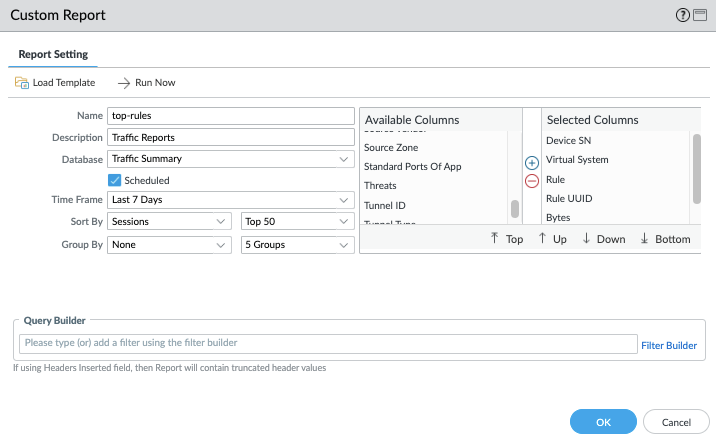The image size is (716, 447).
Task: Move selected column to Top
Action: (507, 239)
